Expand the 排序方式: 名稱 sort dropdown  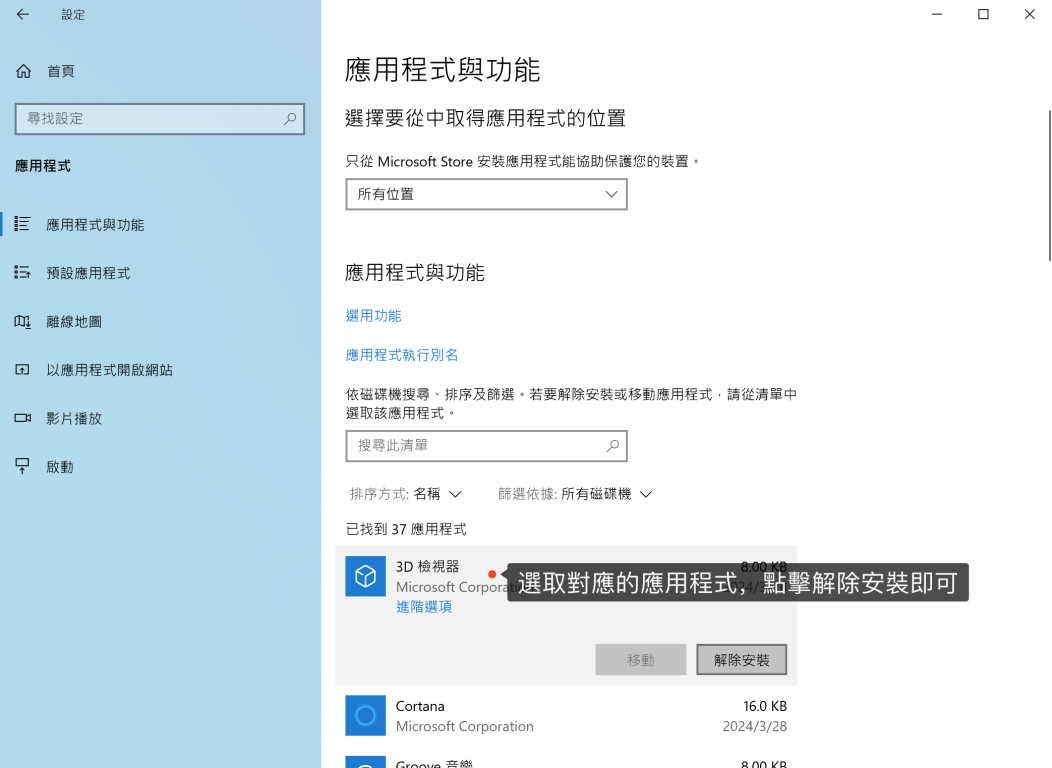pos(405,494)
